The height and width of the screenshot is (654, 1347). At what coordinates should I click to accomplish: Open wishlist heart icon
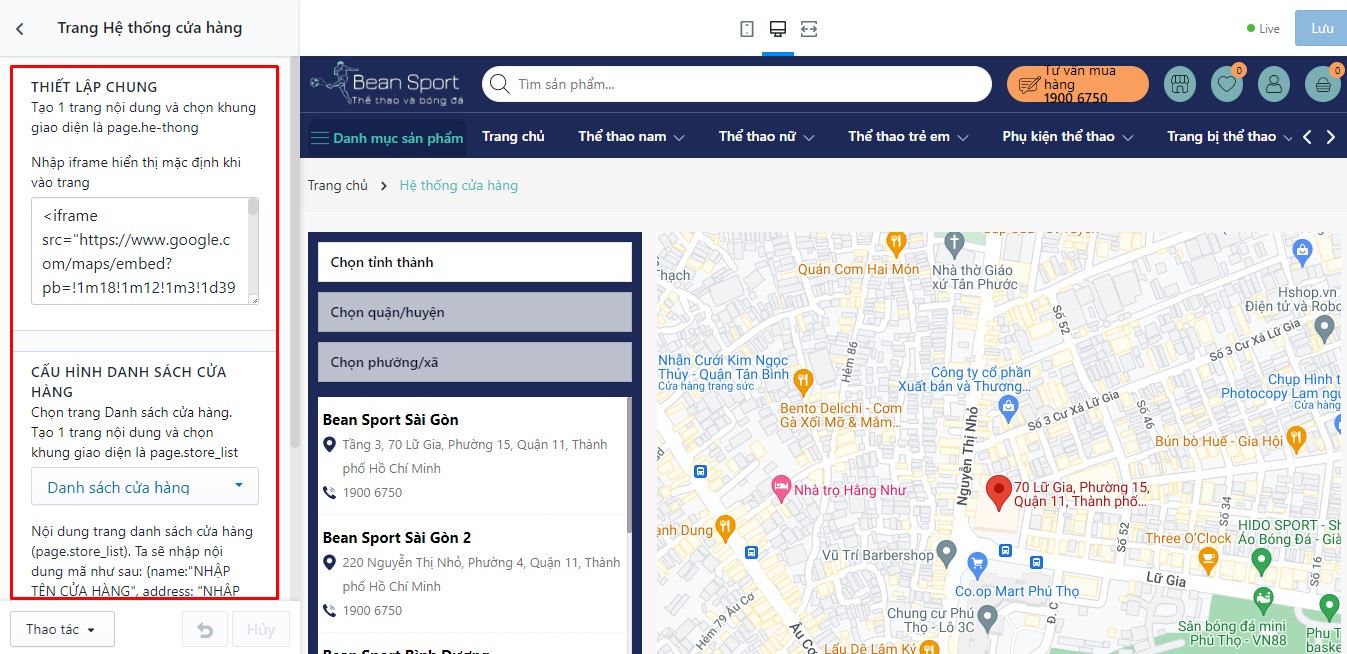pyautogui.click(x=1226, y=84)
